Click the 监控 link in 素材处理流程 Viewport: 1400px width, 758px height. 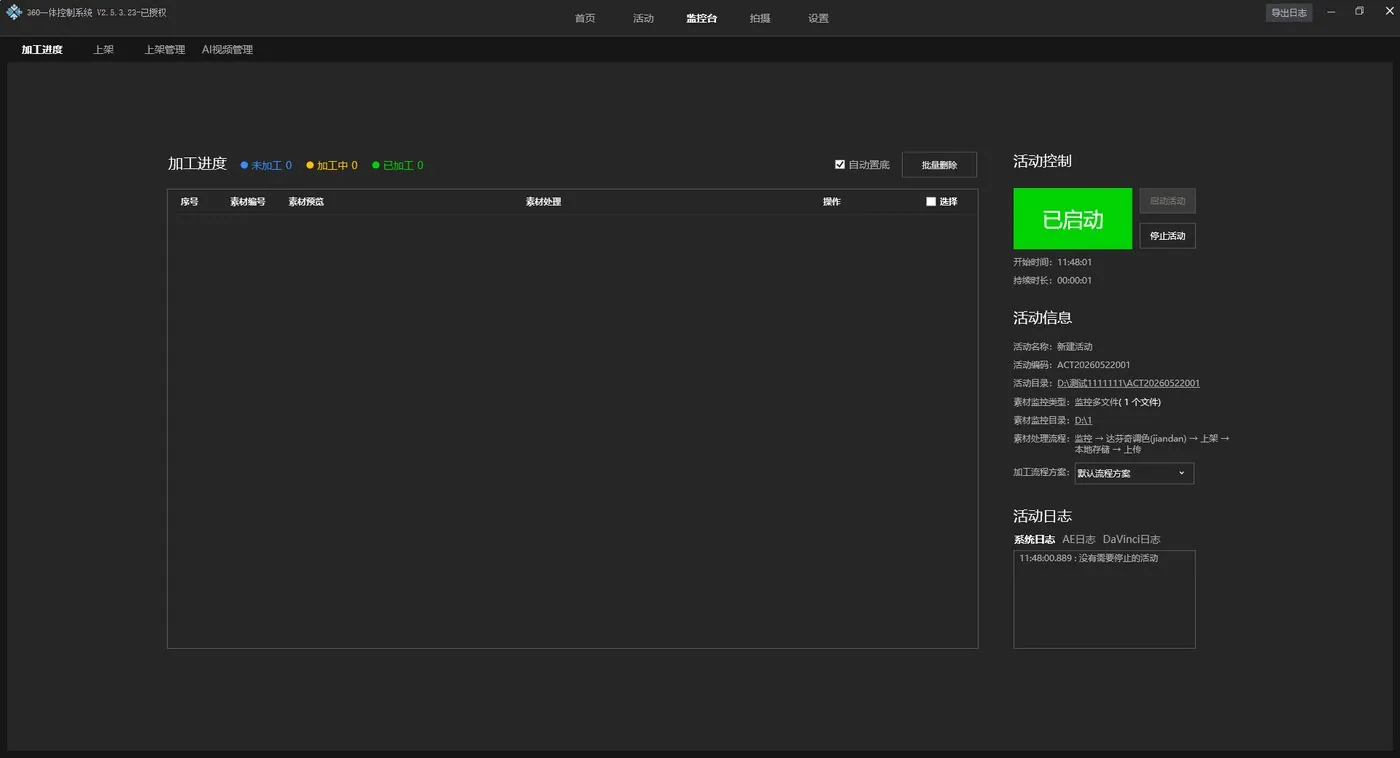tap(1084, 439)
